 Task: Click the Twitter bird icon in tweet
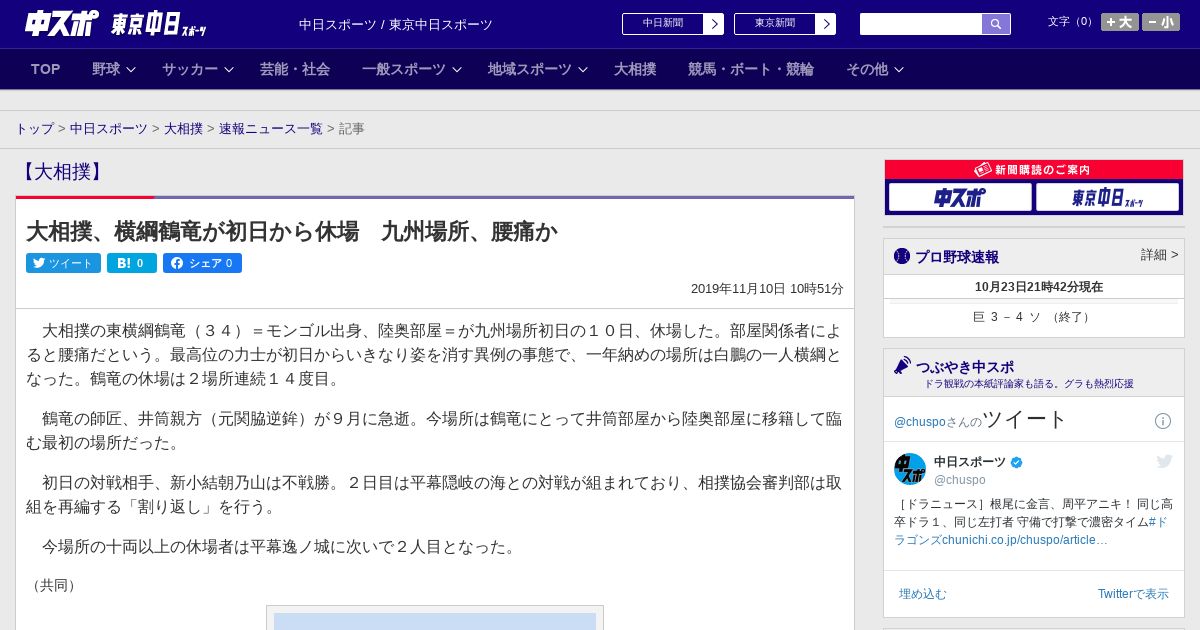pos(1164,461)
